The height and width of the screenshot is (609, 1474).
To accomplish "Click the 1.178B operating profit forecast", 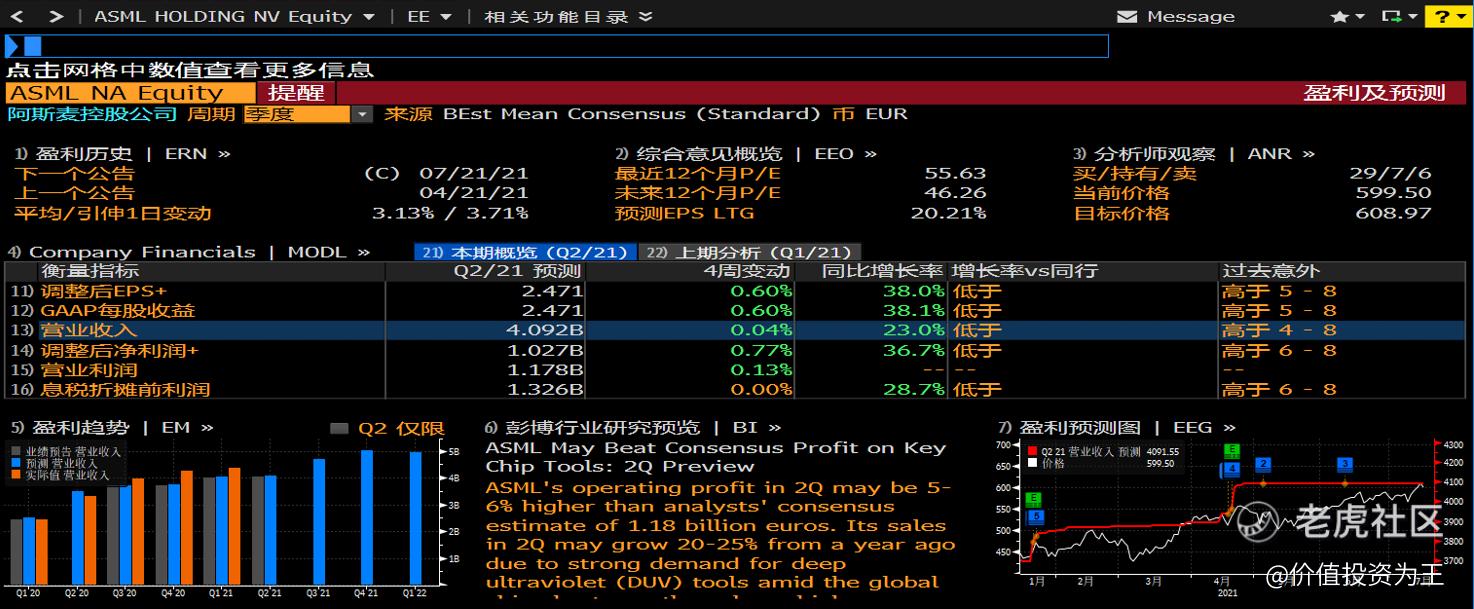I will tap(545, 370).
